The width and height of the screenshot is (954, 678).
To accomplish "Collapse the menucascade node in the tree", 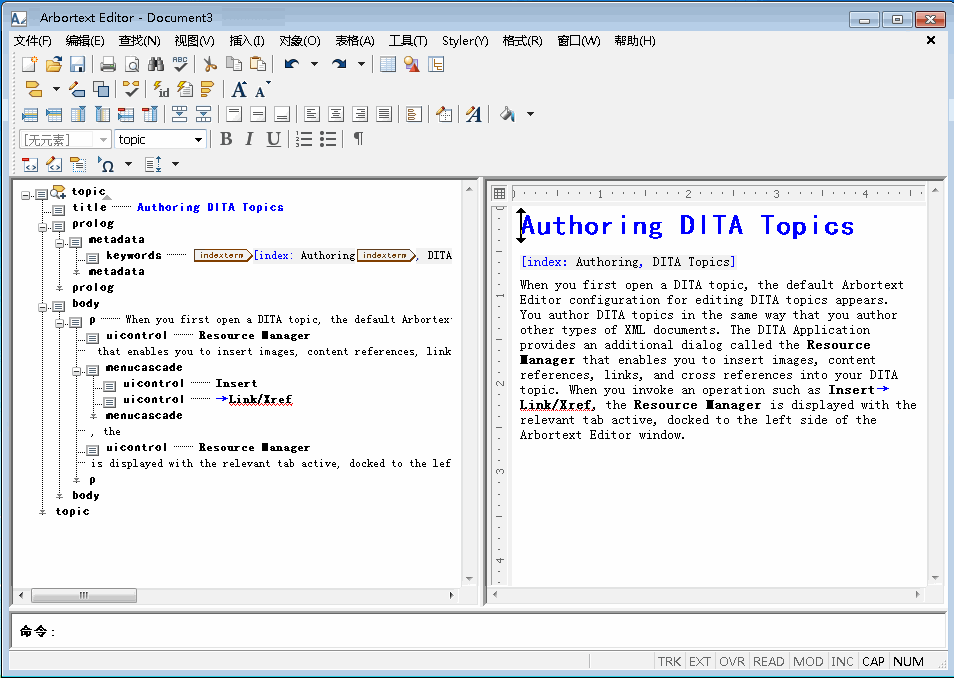I will click(76, 371).
